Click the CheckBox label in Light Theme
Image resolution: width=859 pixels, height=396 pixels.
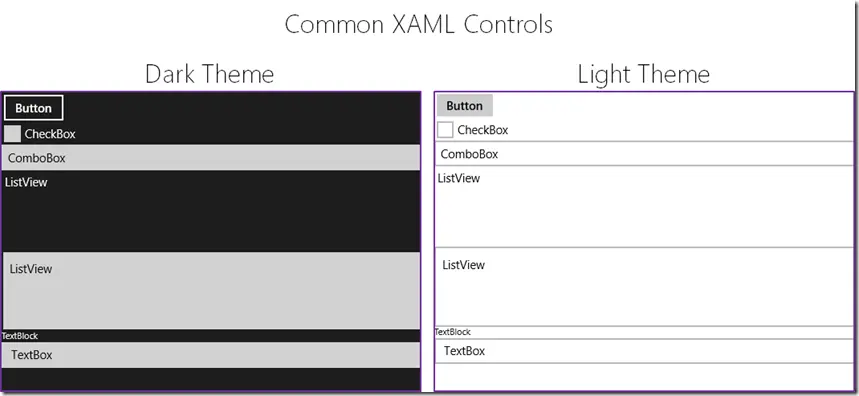click(483, 130)
